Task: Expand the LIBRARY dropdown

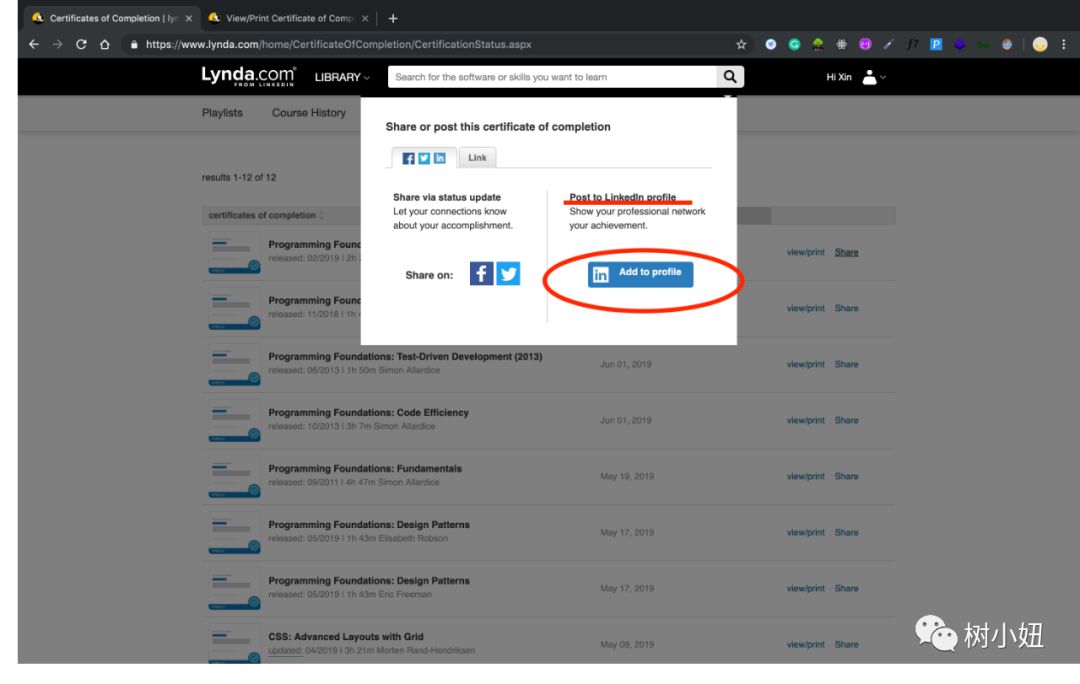Action: point(342,77)
